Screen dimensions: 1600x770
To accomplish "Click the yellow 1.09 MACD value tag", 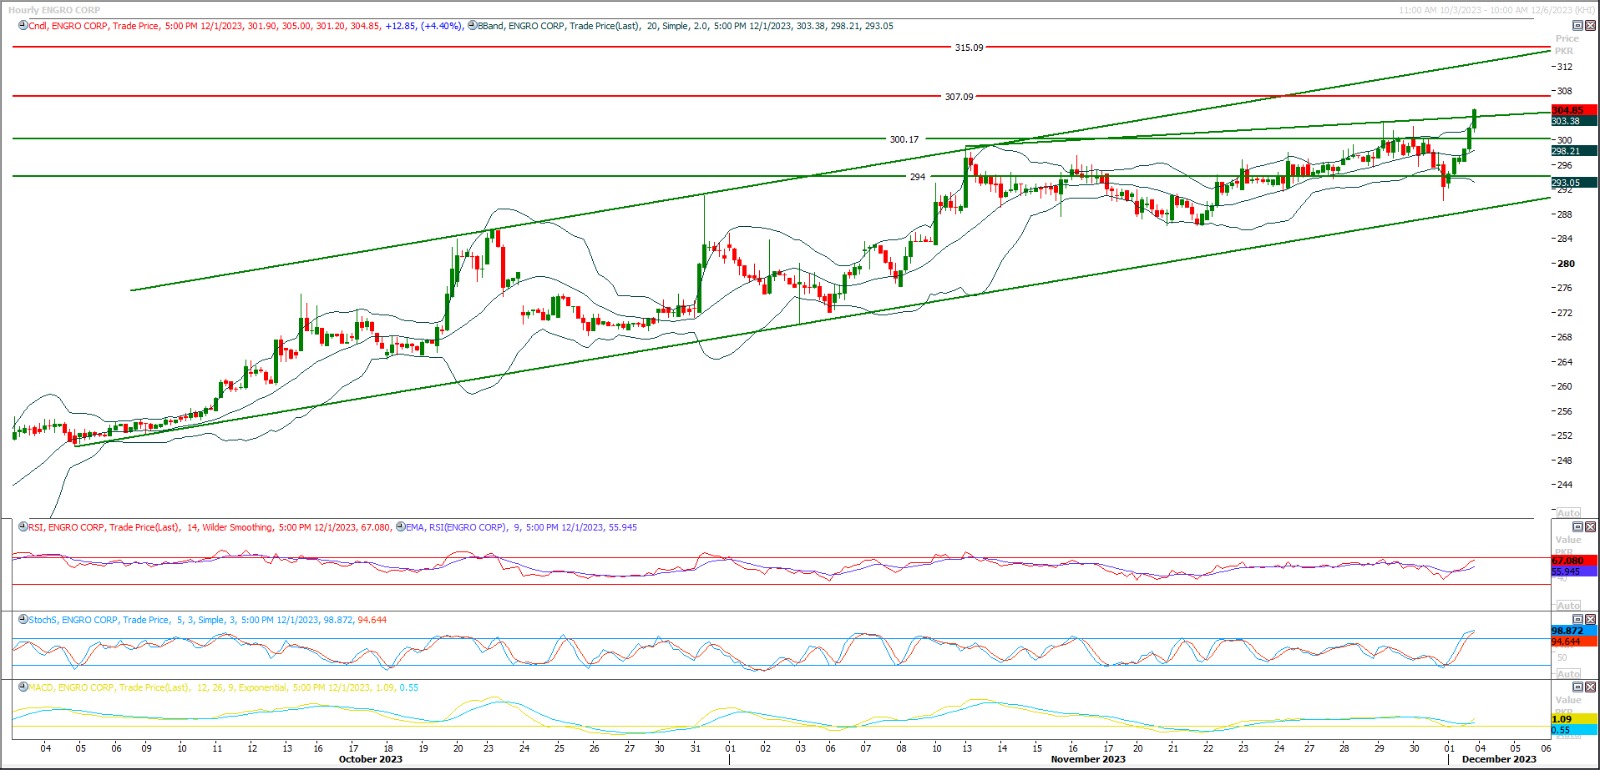I will click(1574, 719).
